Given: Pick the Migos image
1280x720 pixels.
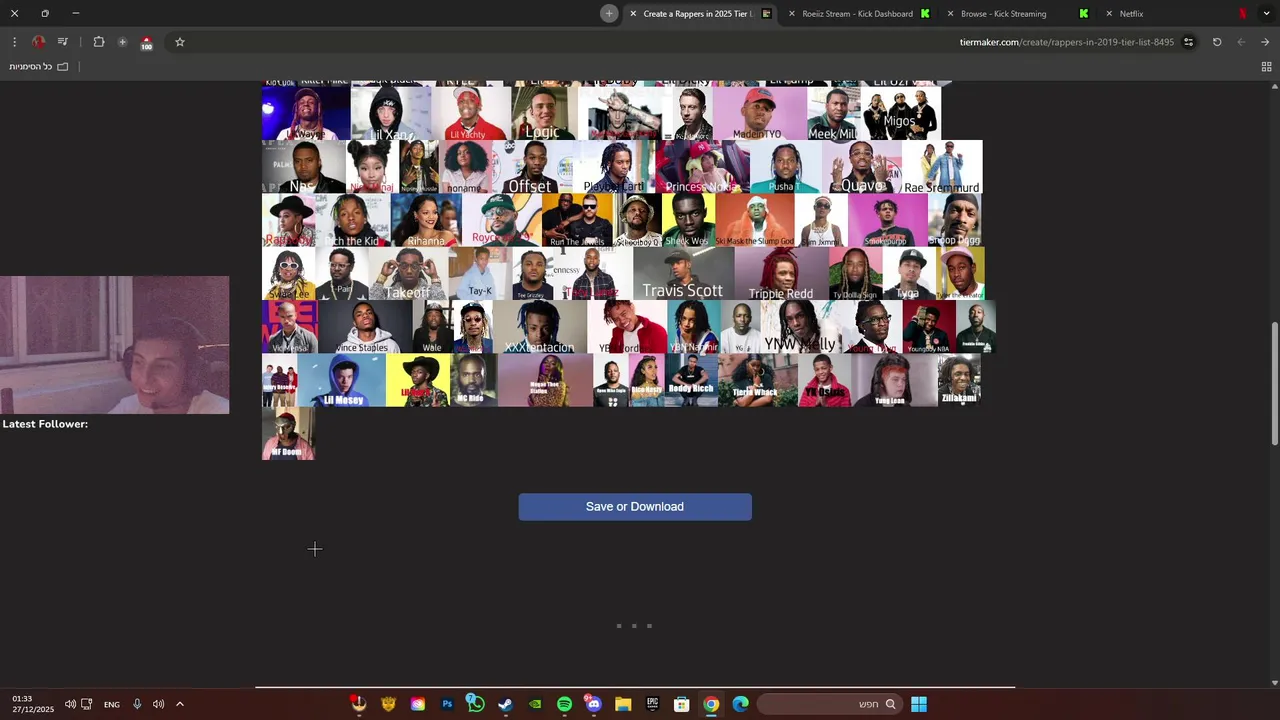Looking at the screenshot, I should point(900,114).
